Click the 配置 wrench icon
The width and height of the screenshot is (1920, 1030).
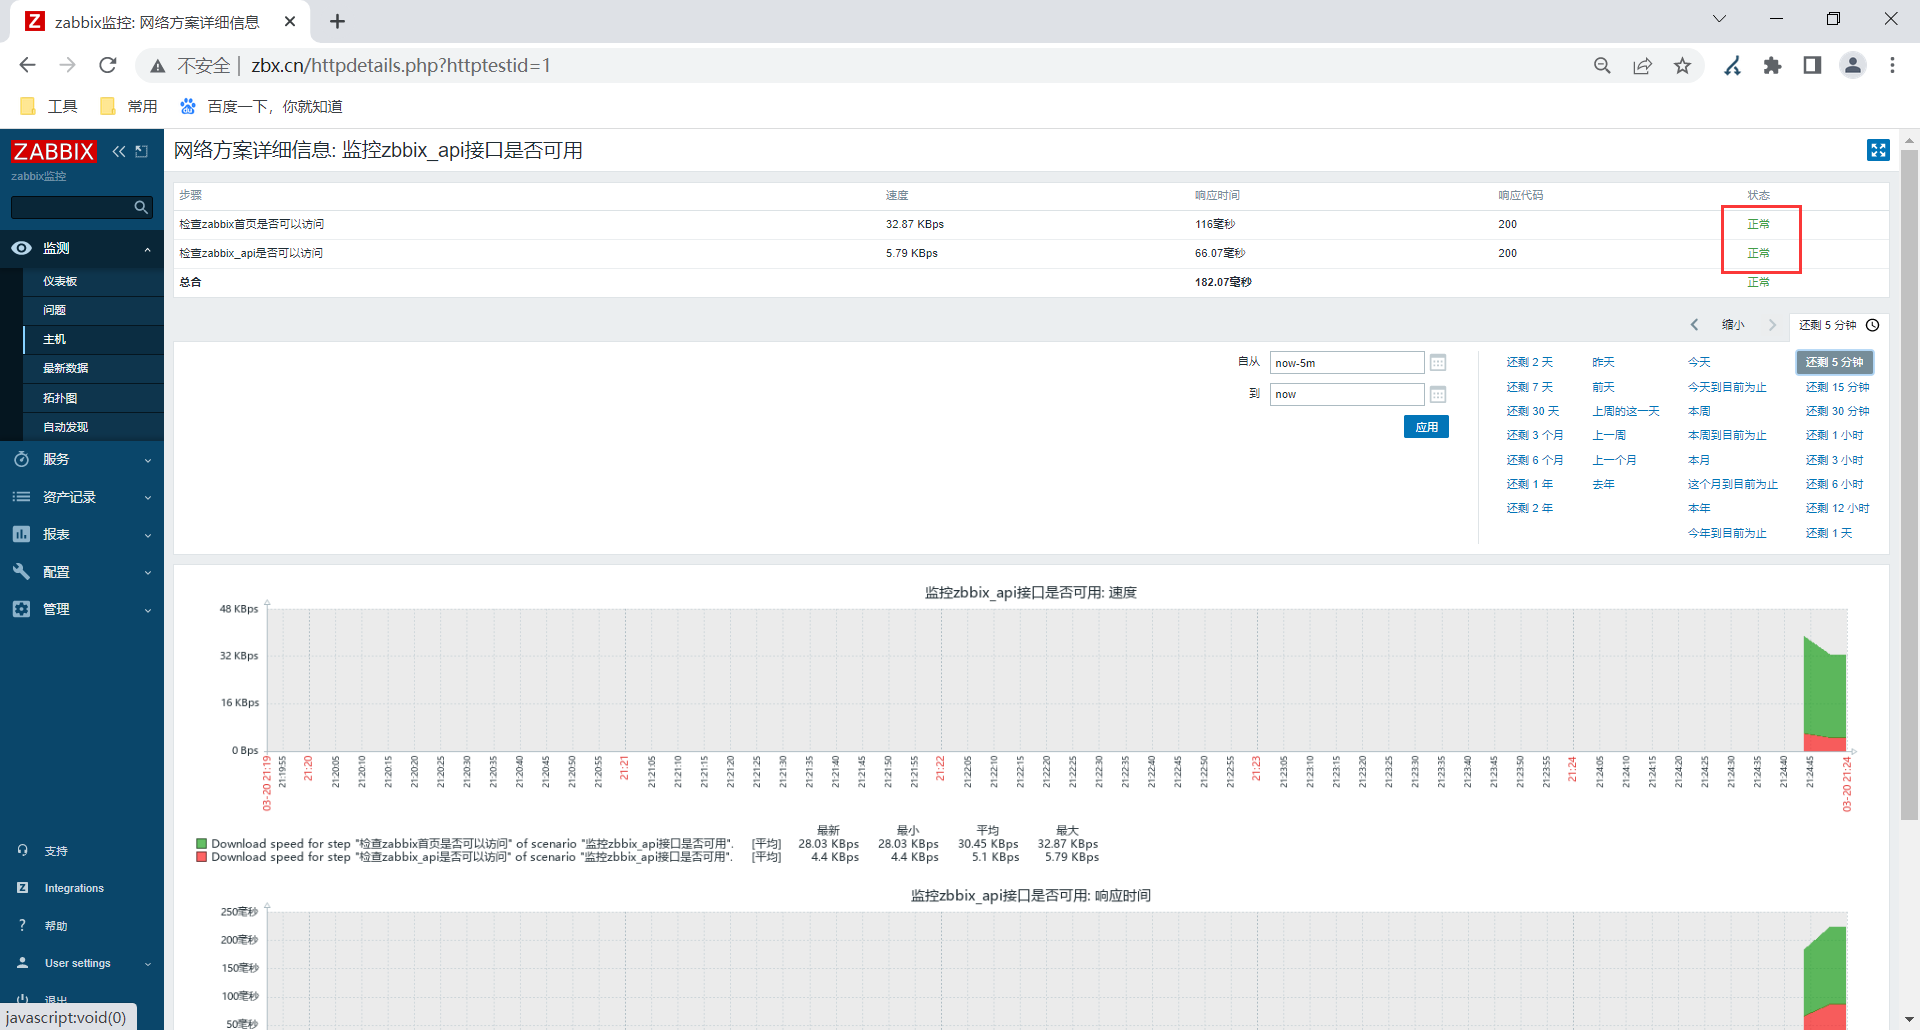[21, 572]
